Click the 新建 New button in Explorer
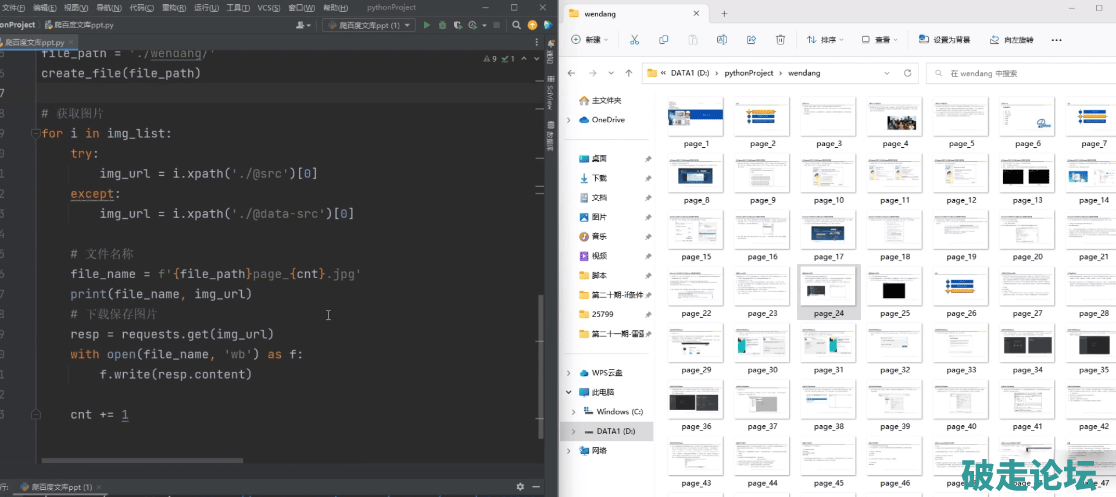Viewport: 1116px width, 497px height. pyautogui.click(x=591, y=40)
